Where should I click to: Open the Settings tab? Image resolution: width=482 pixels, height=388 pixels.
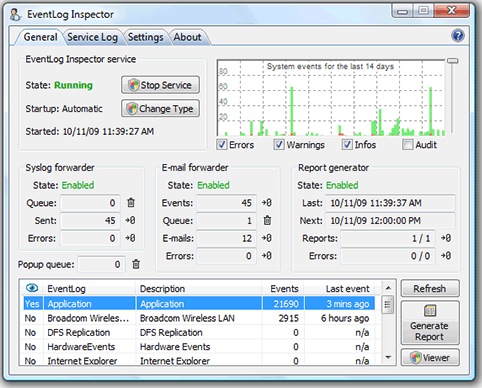pos(146,37)
